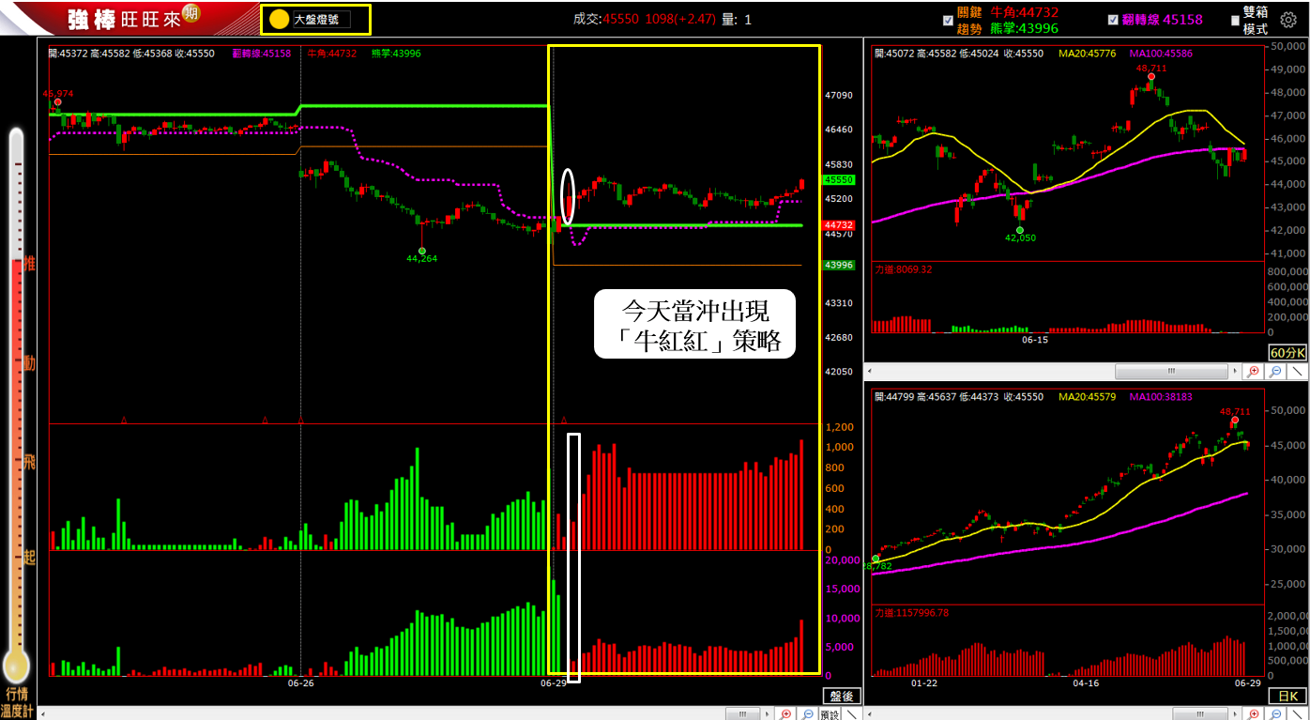
Task: Zoom out on the 60分K chart
Action: (x=1276, y=371)
